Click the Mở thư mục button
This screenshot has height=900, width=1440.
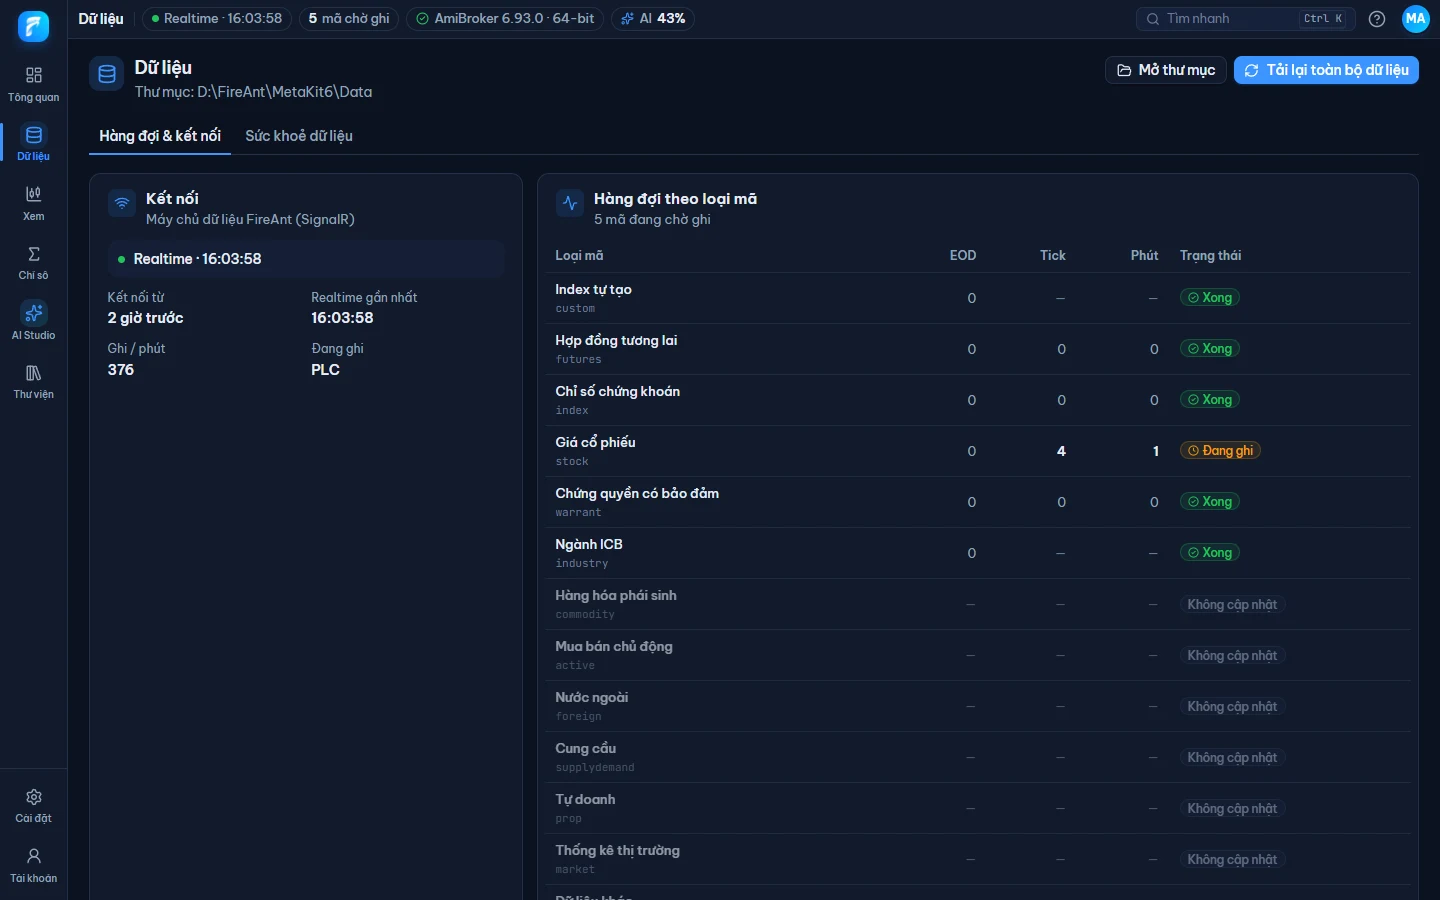1166,70
